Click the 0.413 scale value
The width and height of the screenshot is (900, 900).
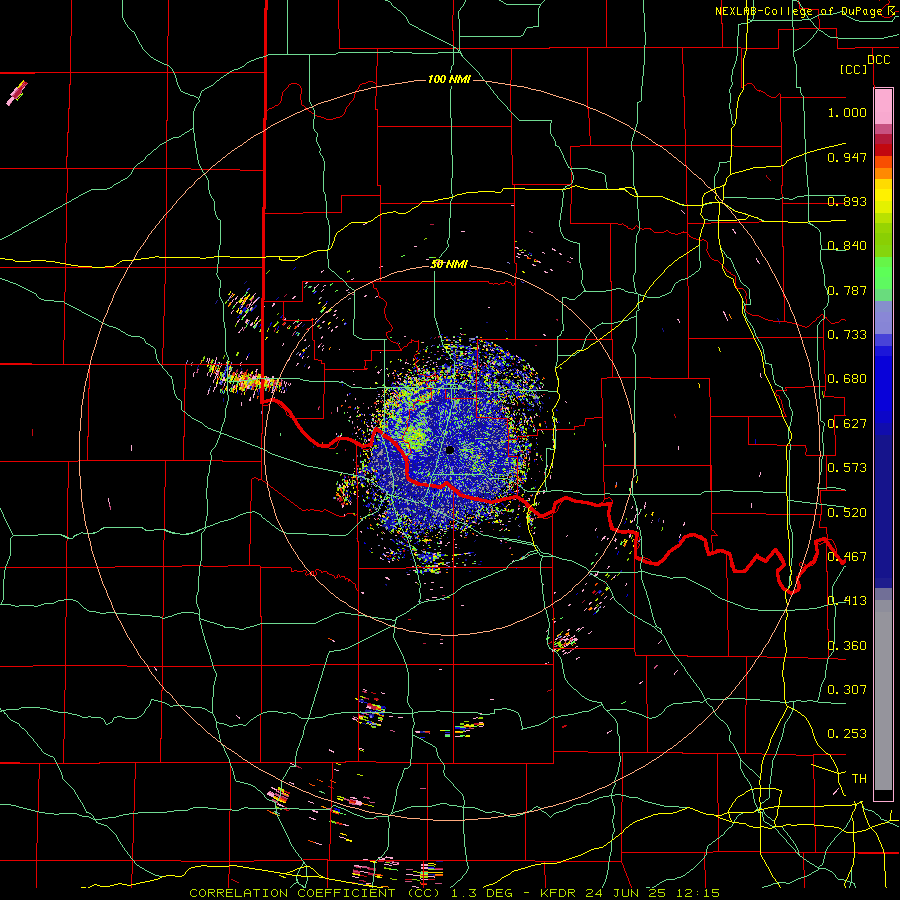(x=847, y=601)
